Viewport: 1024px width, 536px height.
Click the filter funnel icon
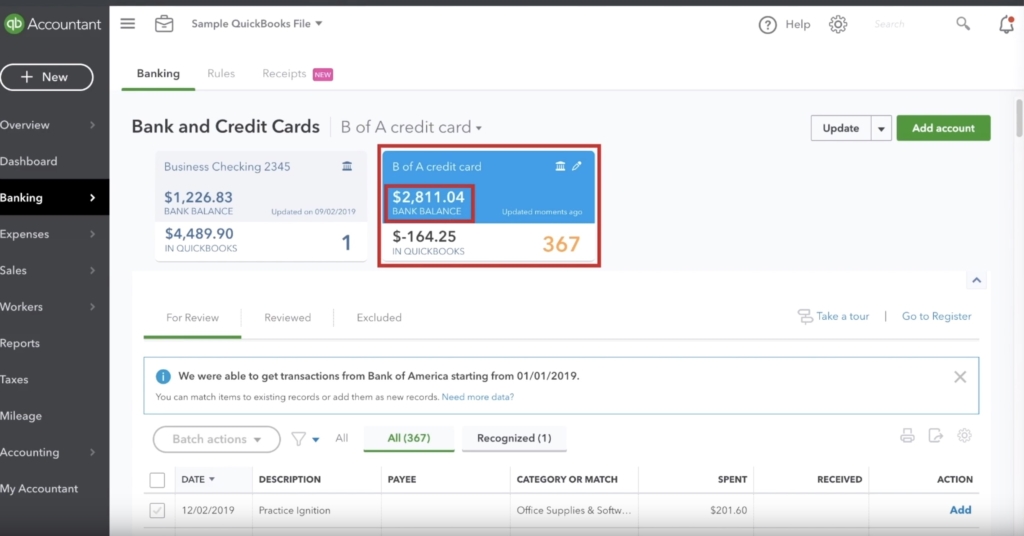point(298,439)
